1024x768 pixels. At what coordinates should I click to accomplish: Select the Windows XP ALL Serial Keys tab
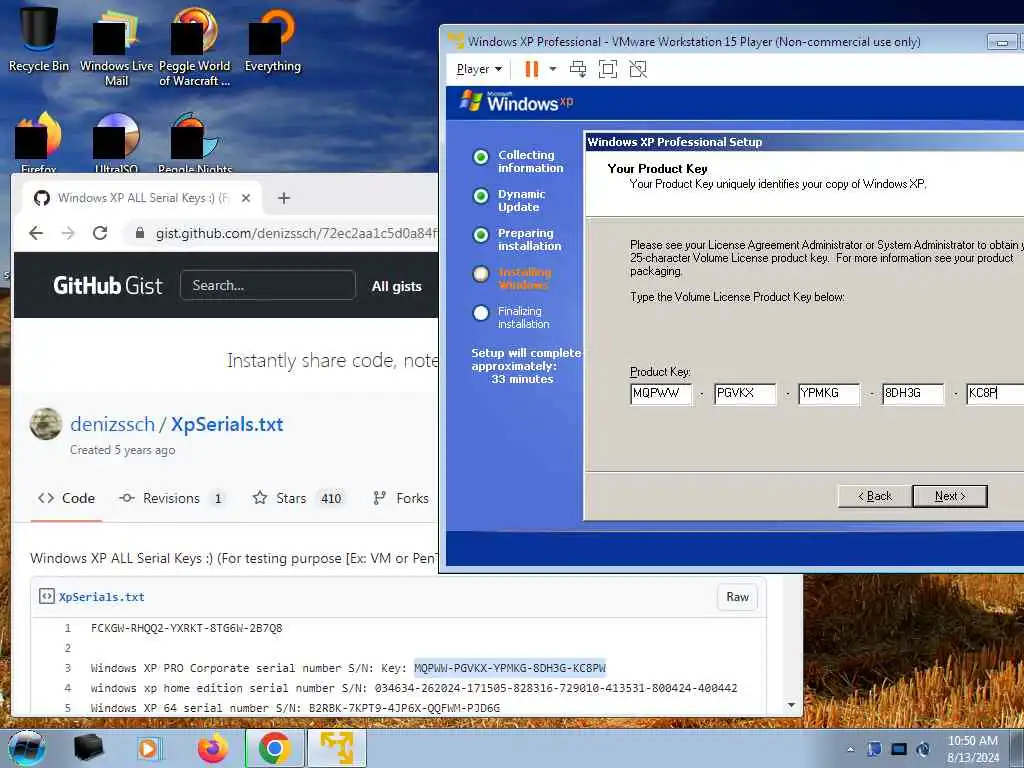point(142,198)
